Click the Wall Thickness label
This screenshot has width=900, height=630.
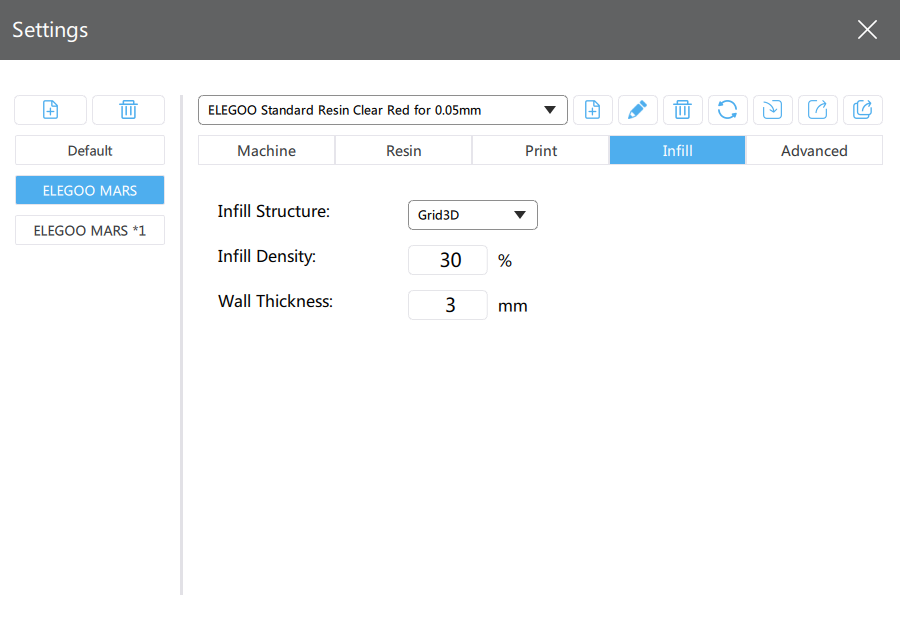(276, 301)
